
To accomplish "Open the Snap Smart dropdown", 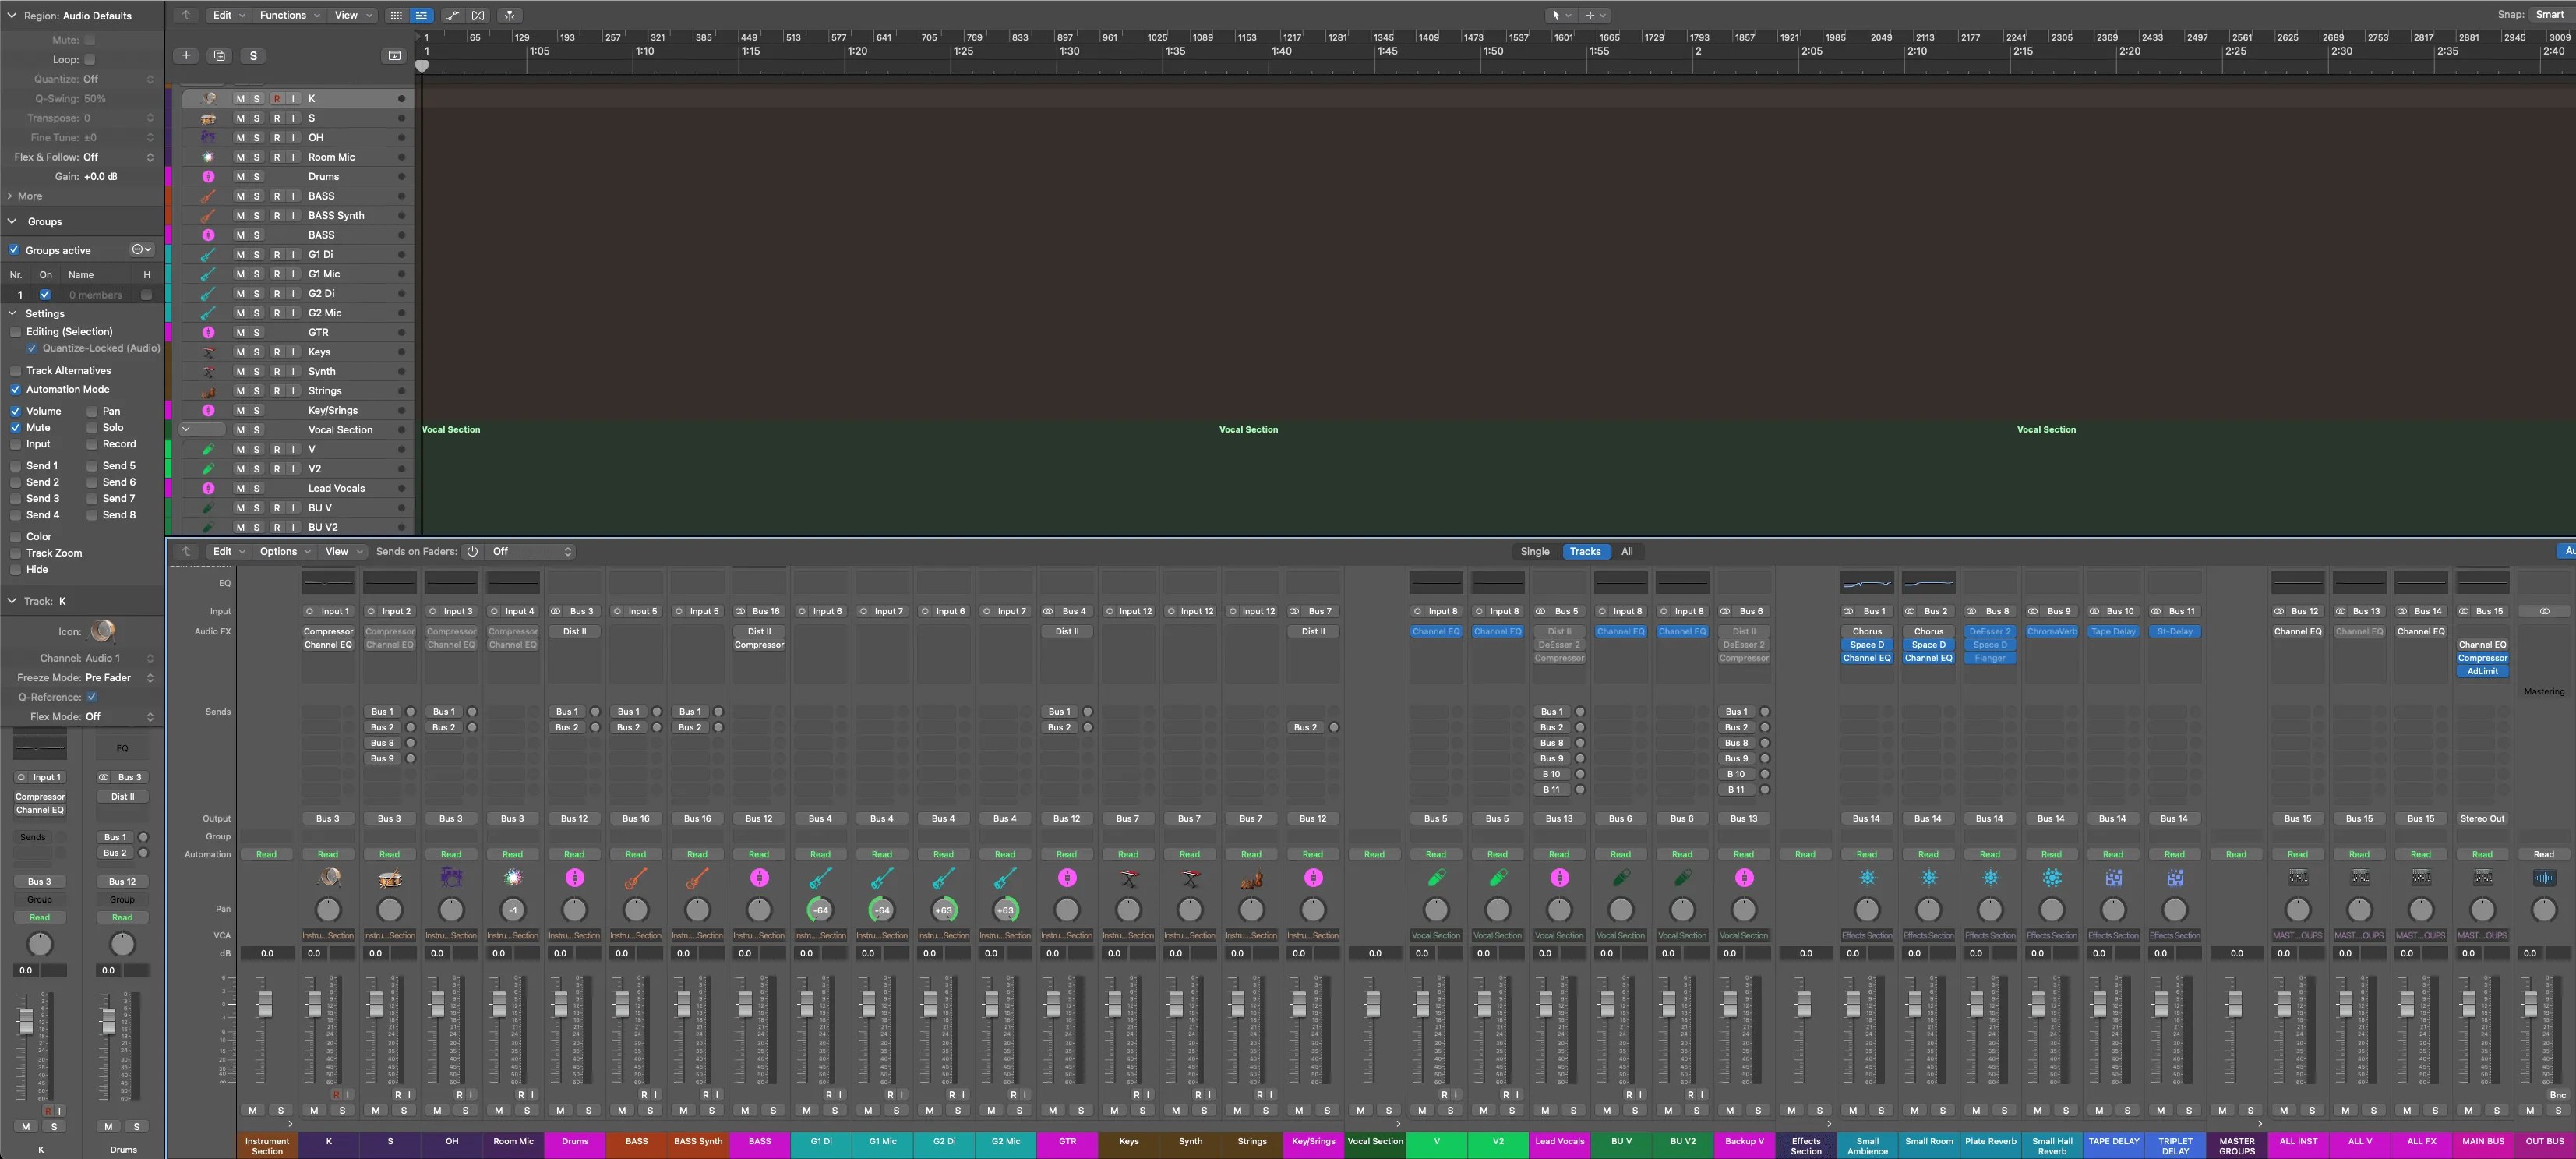I will 2549,15.
